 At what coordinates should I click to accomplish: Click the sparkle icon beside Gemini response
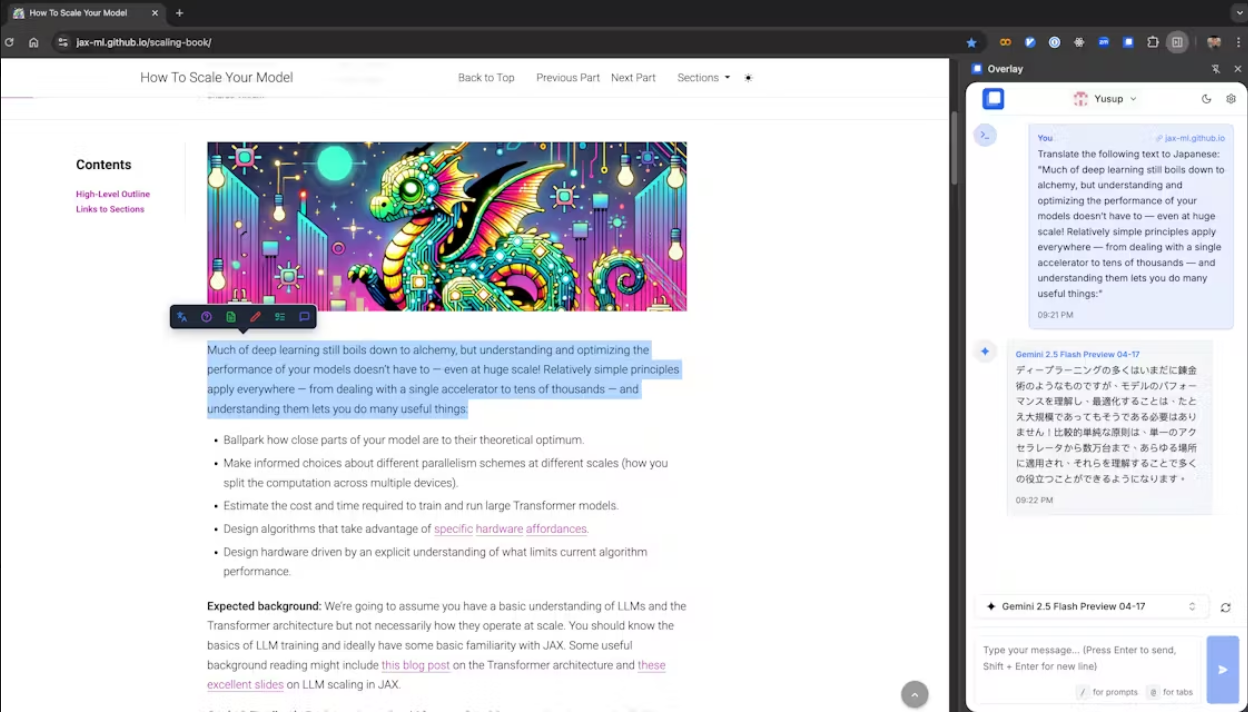point(985,351)
